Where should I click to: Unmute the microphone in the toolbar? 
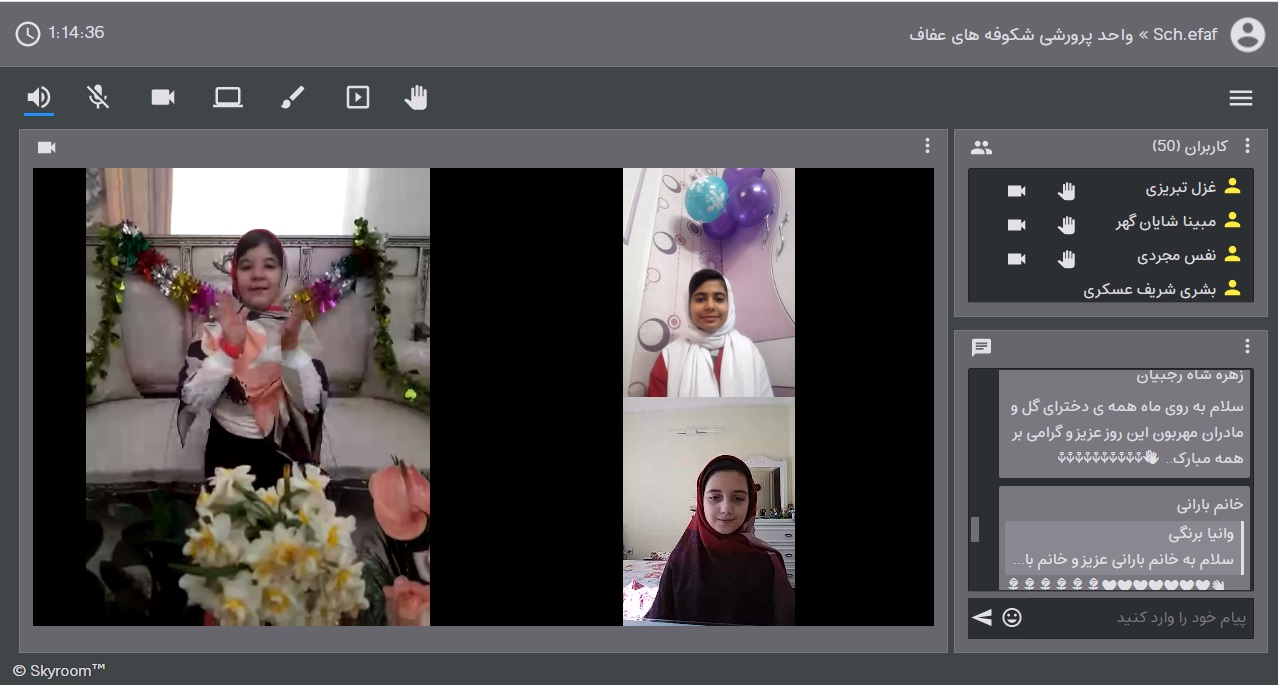click(x=98, y=97)
